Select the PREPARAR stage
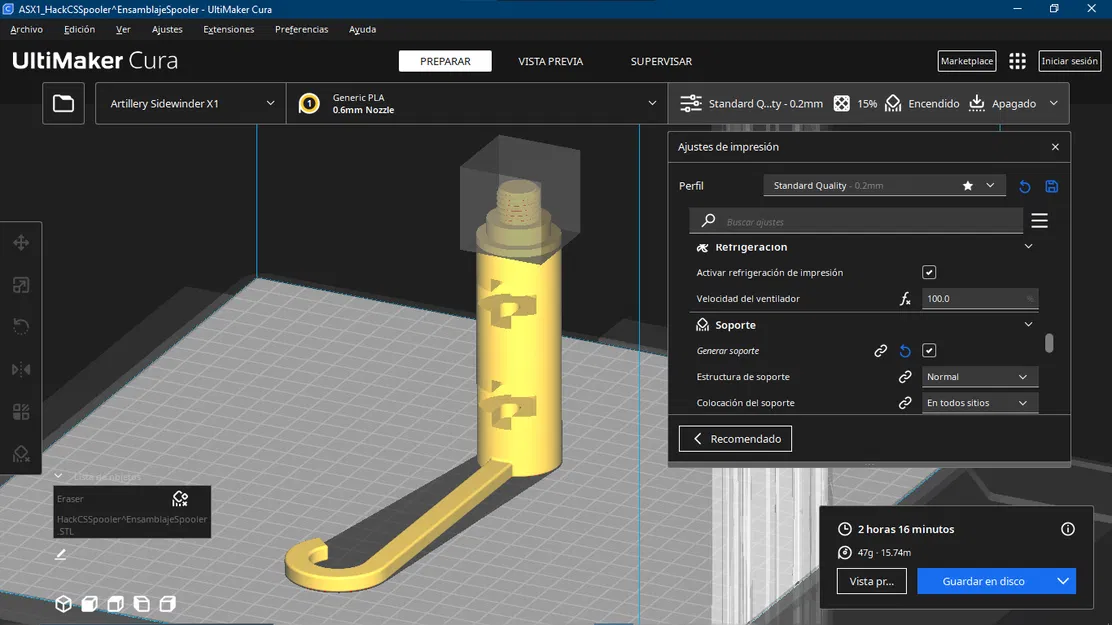 (x=445, y=61)
